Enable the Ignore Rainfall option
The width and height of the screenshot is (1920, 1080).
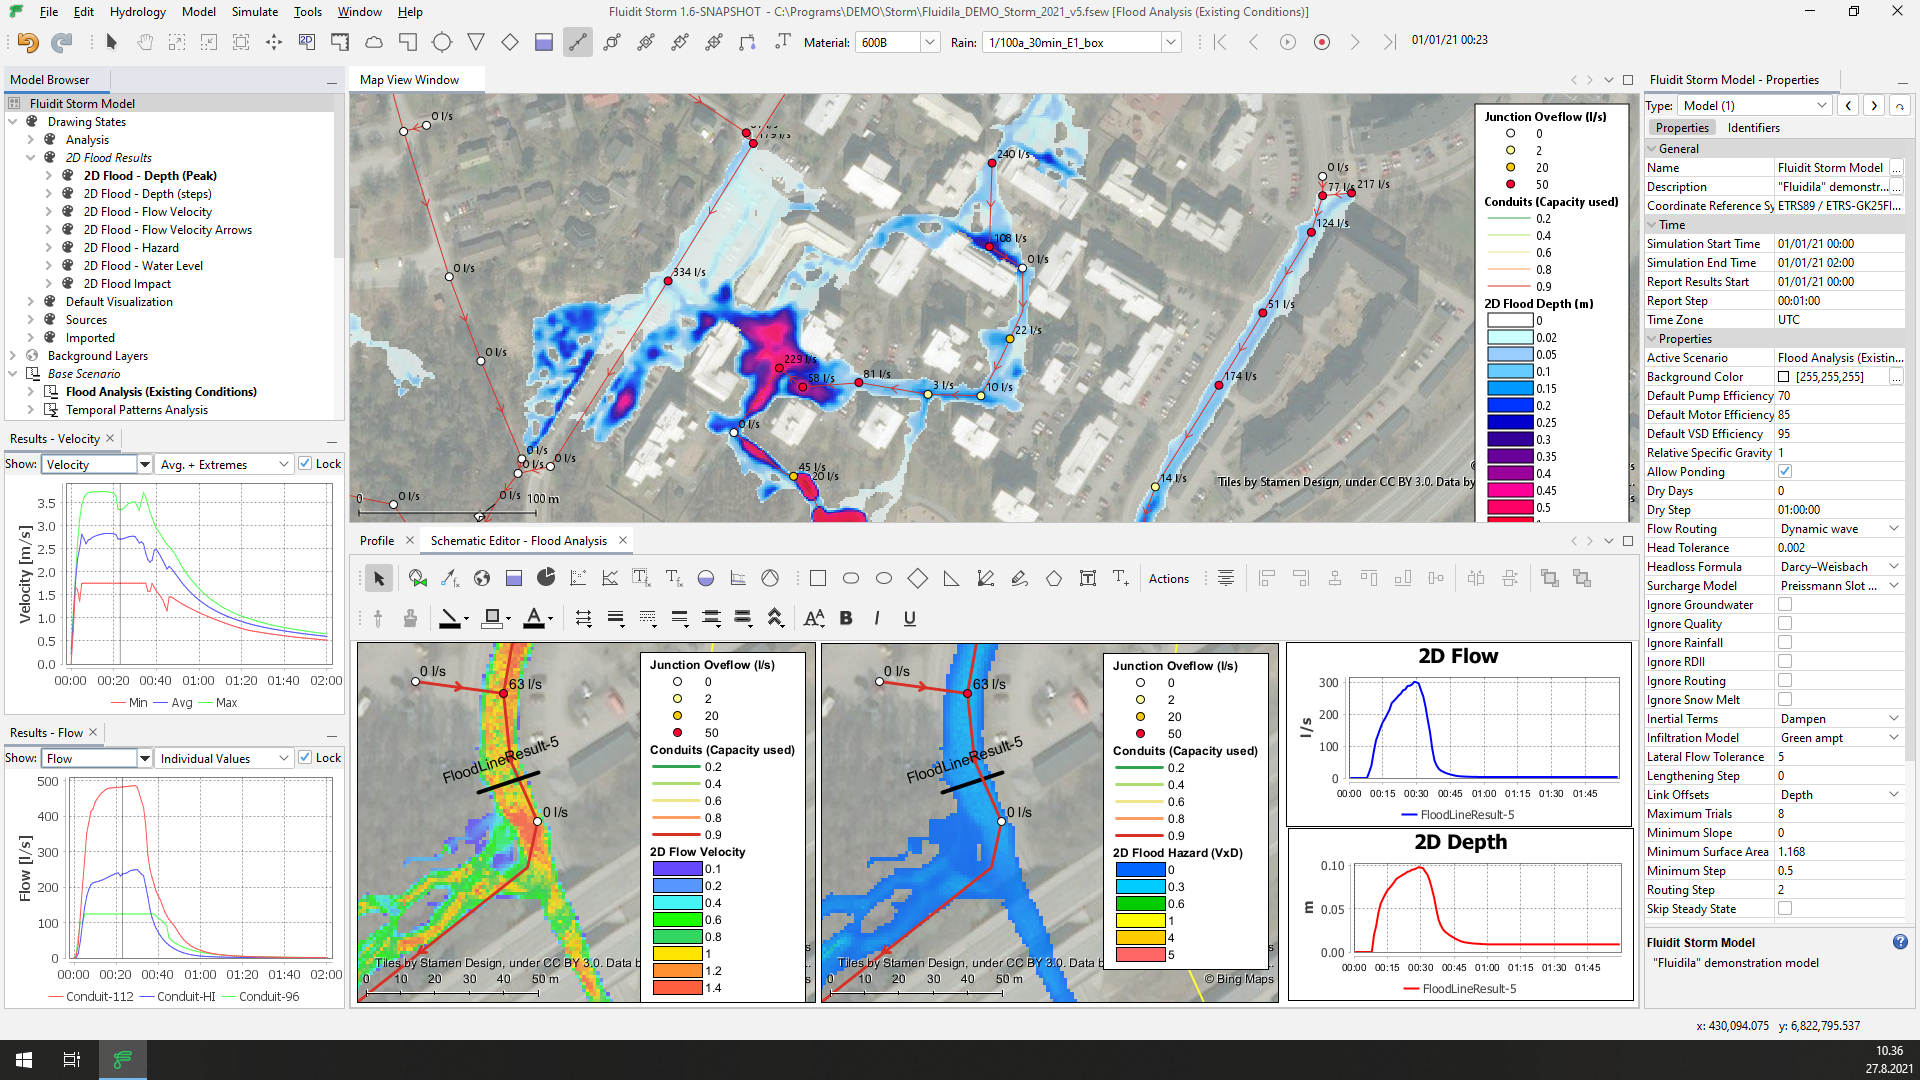(1784, 642)
